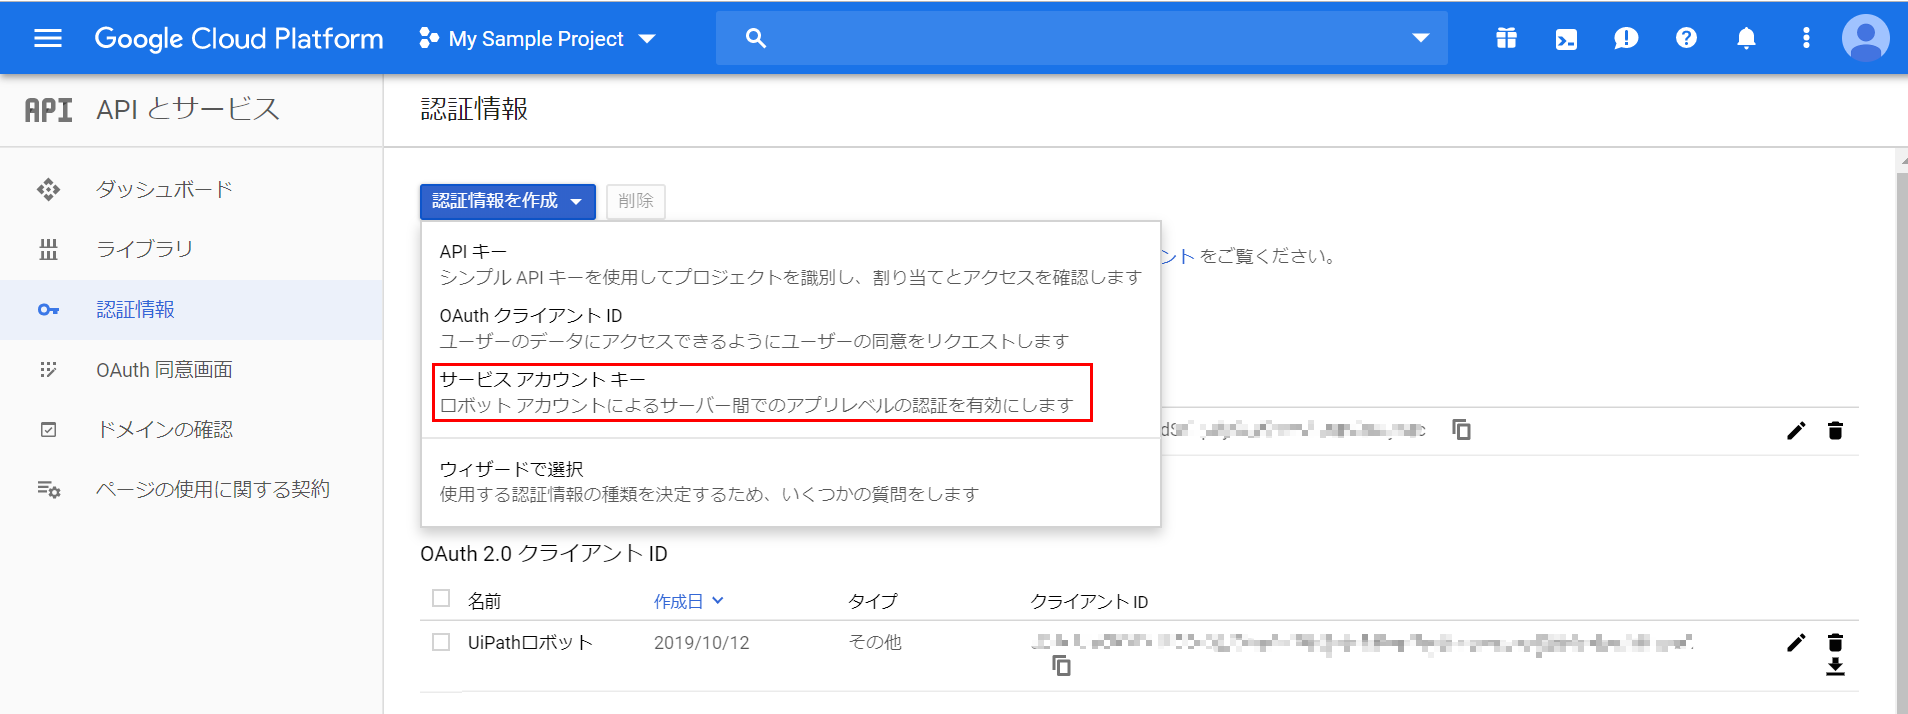
Task: Click the クライアント ID column header
Action: tap(1089, 601)
